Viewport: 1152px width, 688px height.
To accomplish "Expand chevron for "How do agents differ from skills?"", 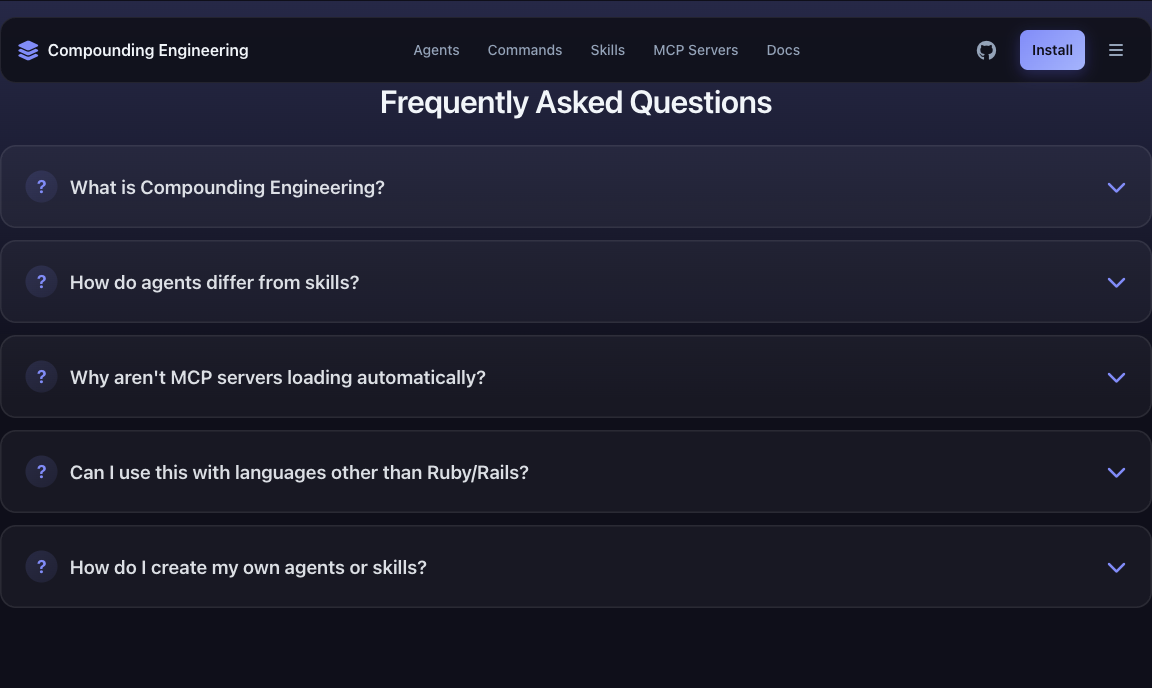I will [x=1116, y=282].
